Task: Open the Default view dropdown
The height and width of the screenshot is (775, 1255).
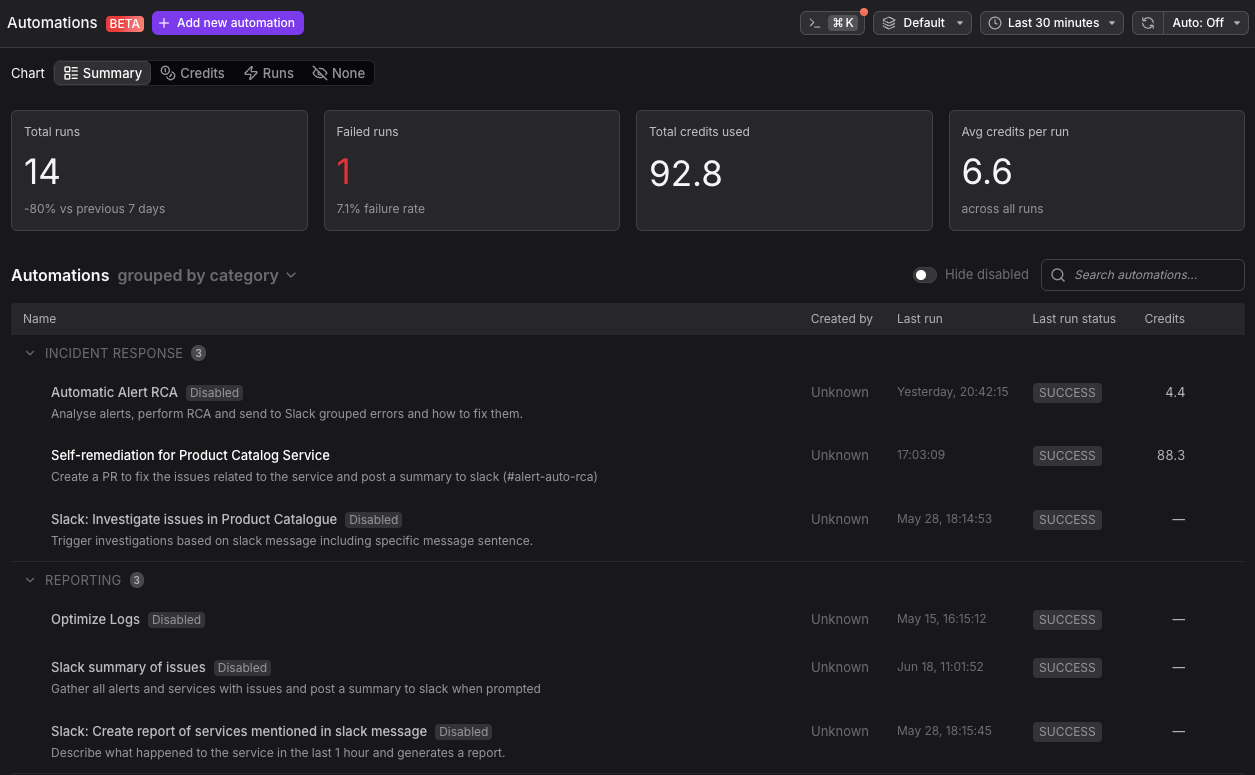Action: tap(922, 23)
